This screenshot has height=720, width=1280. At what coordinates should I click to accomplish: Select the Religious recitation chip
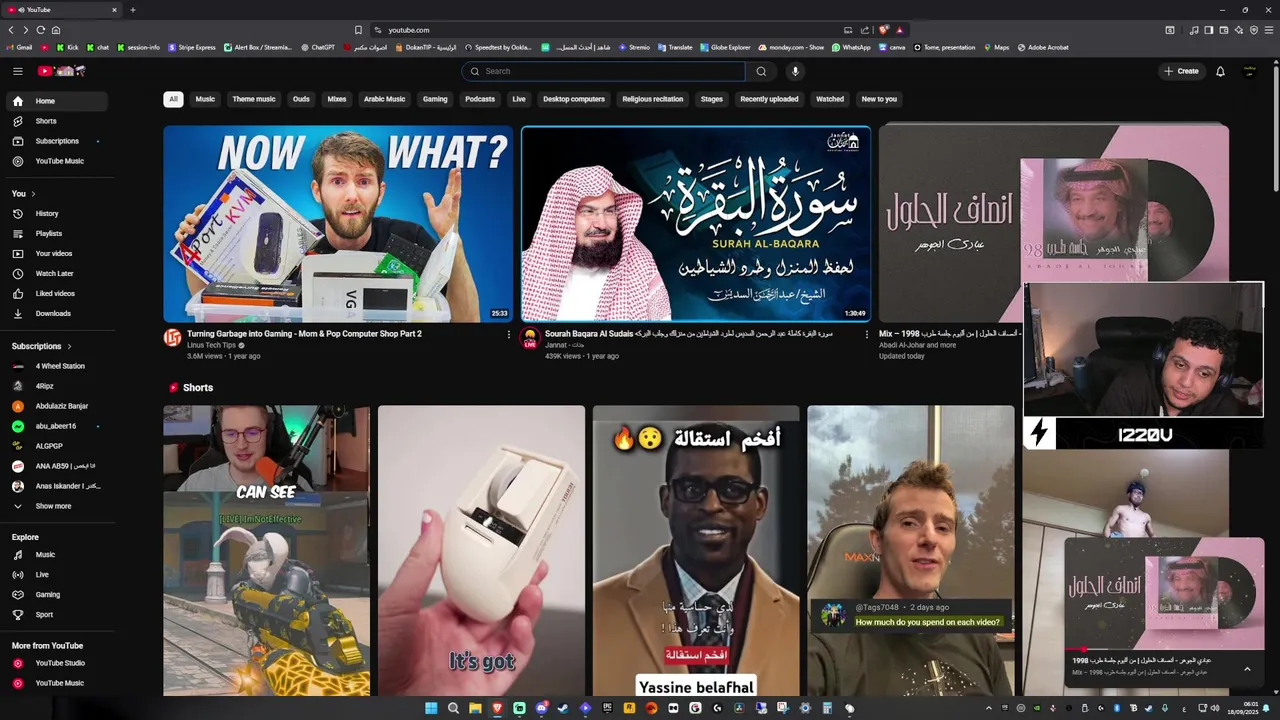[653, 99]
